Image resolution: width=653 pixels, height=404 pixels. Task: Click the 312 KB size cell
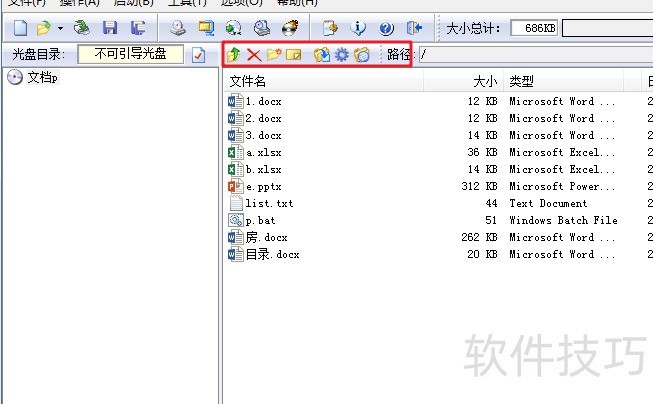click(x=479, y=187)
